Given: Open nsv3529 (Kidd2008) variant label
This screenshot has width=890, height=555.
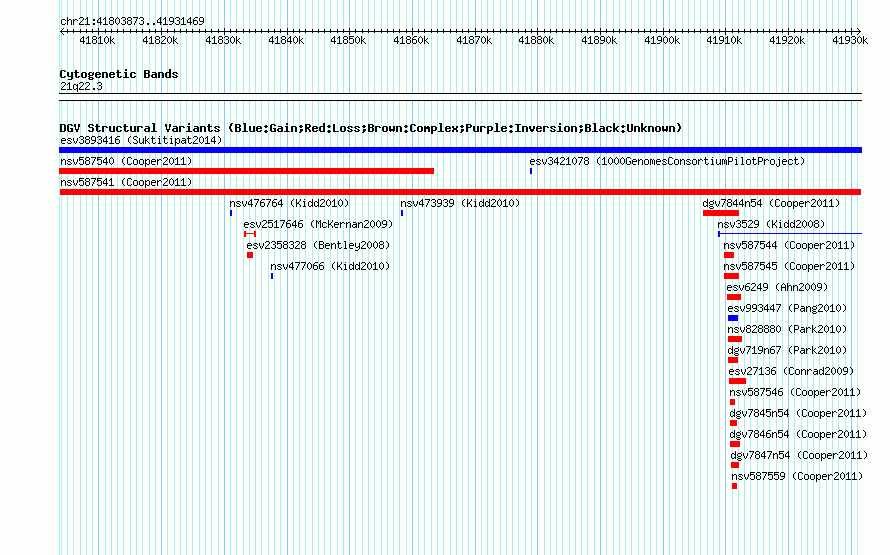Looking at the screenshot, I should click(771, 224).
